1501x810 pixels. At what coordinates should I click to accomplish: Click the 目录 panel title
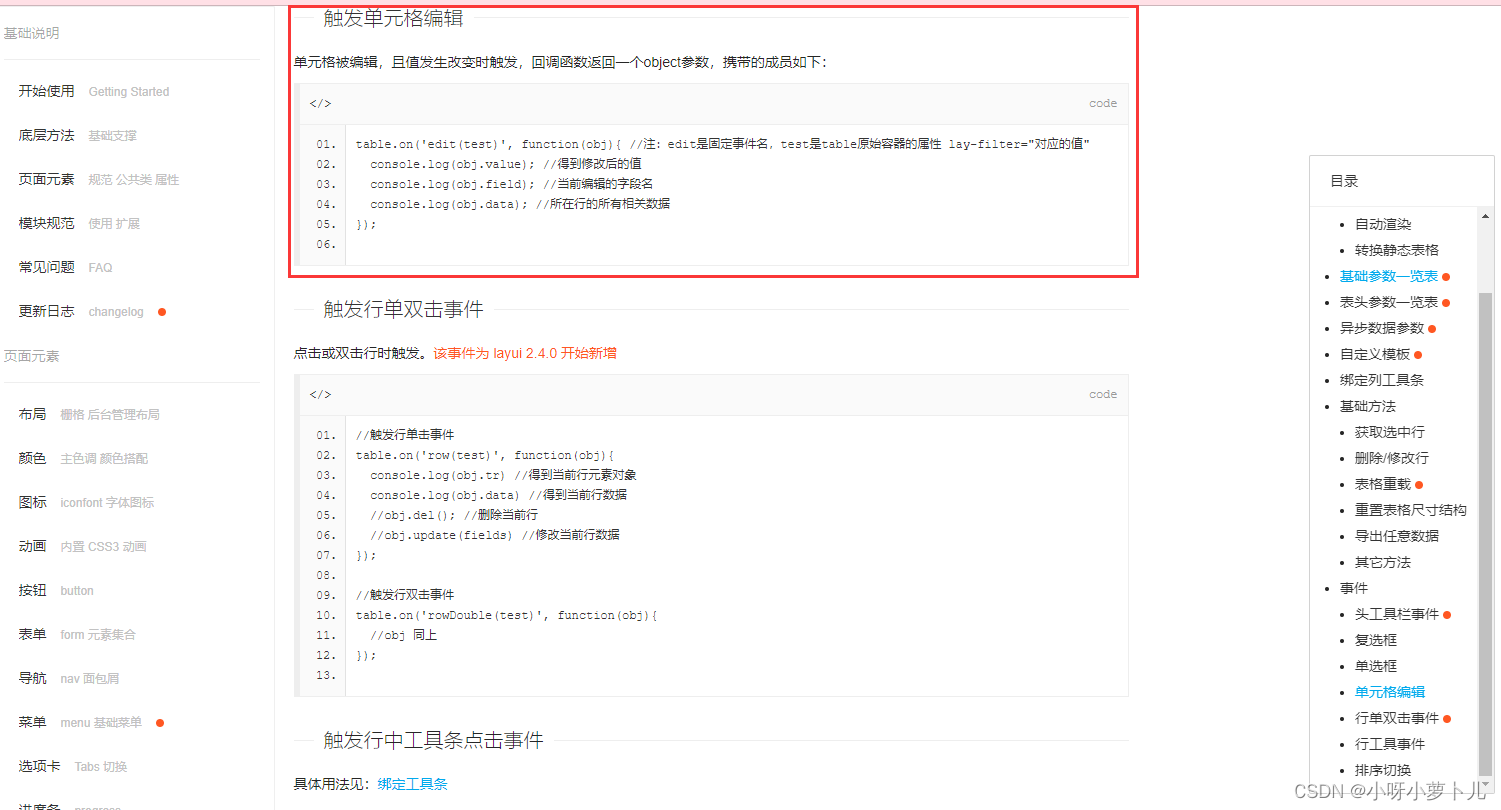[x=1344, y=181]
